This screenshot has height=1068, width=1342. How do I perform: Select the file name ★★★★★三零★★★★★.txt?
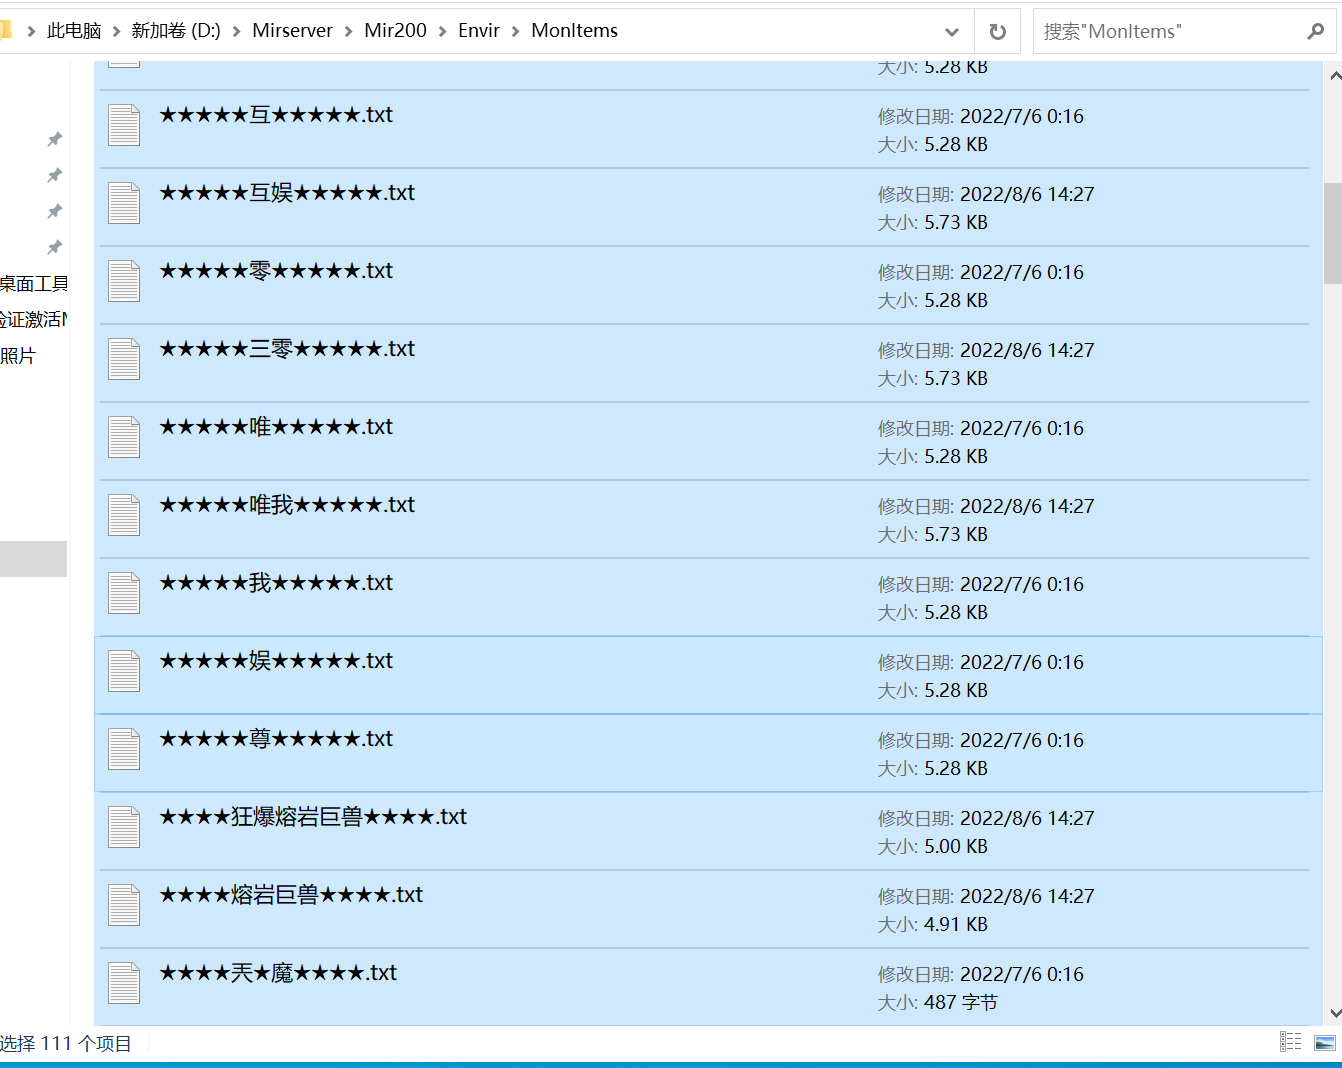287,349
